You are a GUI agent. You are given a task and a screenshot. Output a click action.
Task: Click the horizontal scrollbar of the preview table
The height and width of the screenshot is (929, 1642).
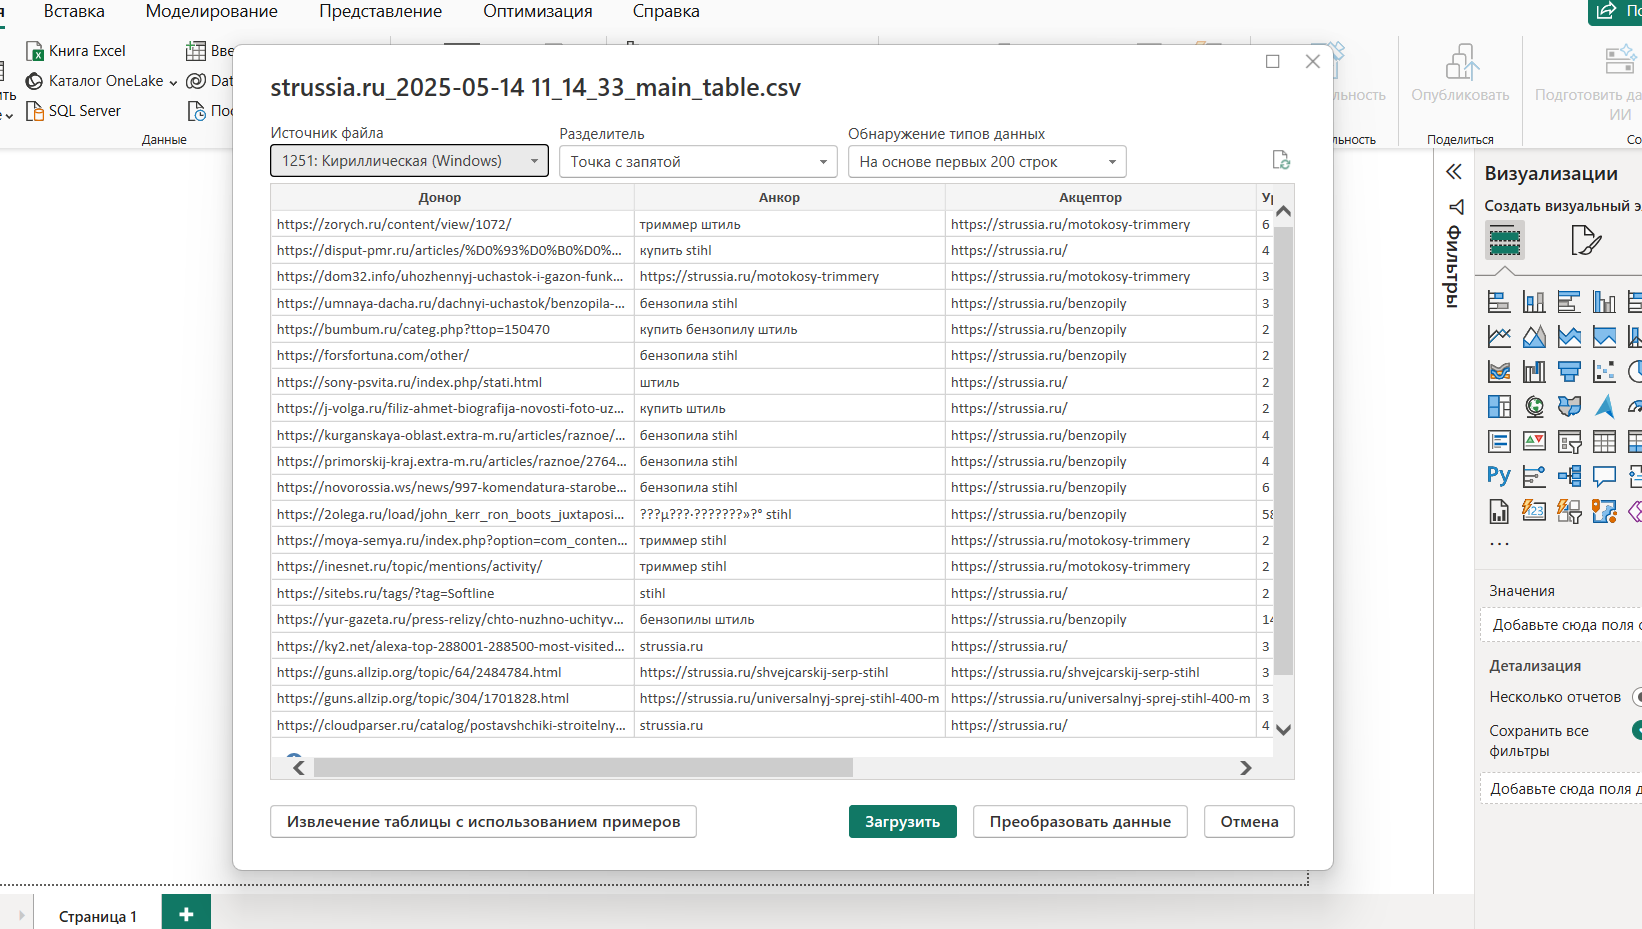pyautogui.click(x=583, y=768)
